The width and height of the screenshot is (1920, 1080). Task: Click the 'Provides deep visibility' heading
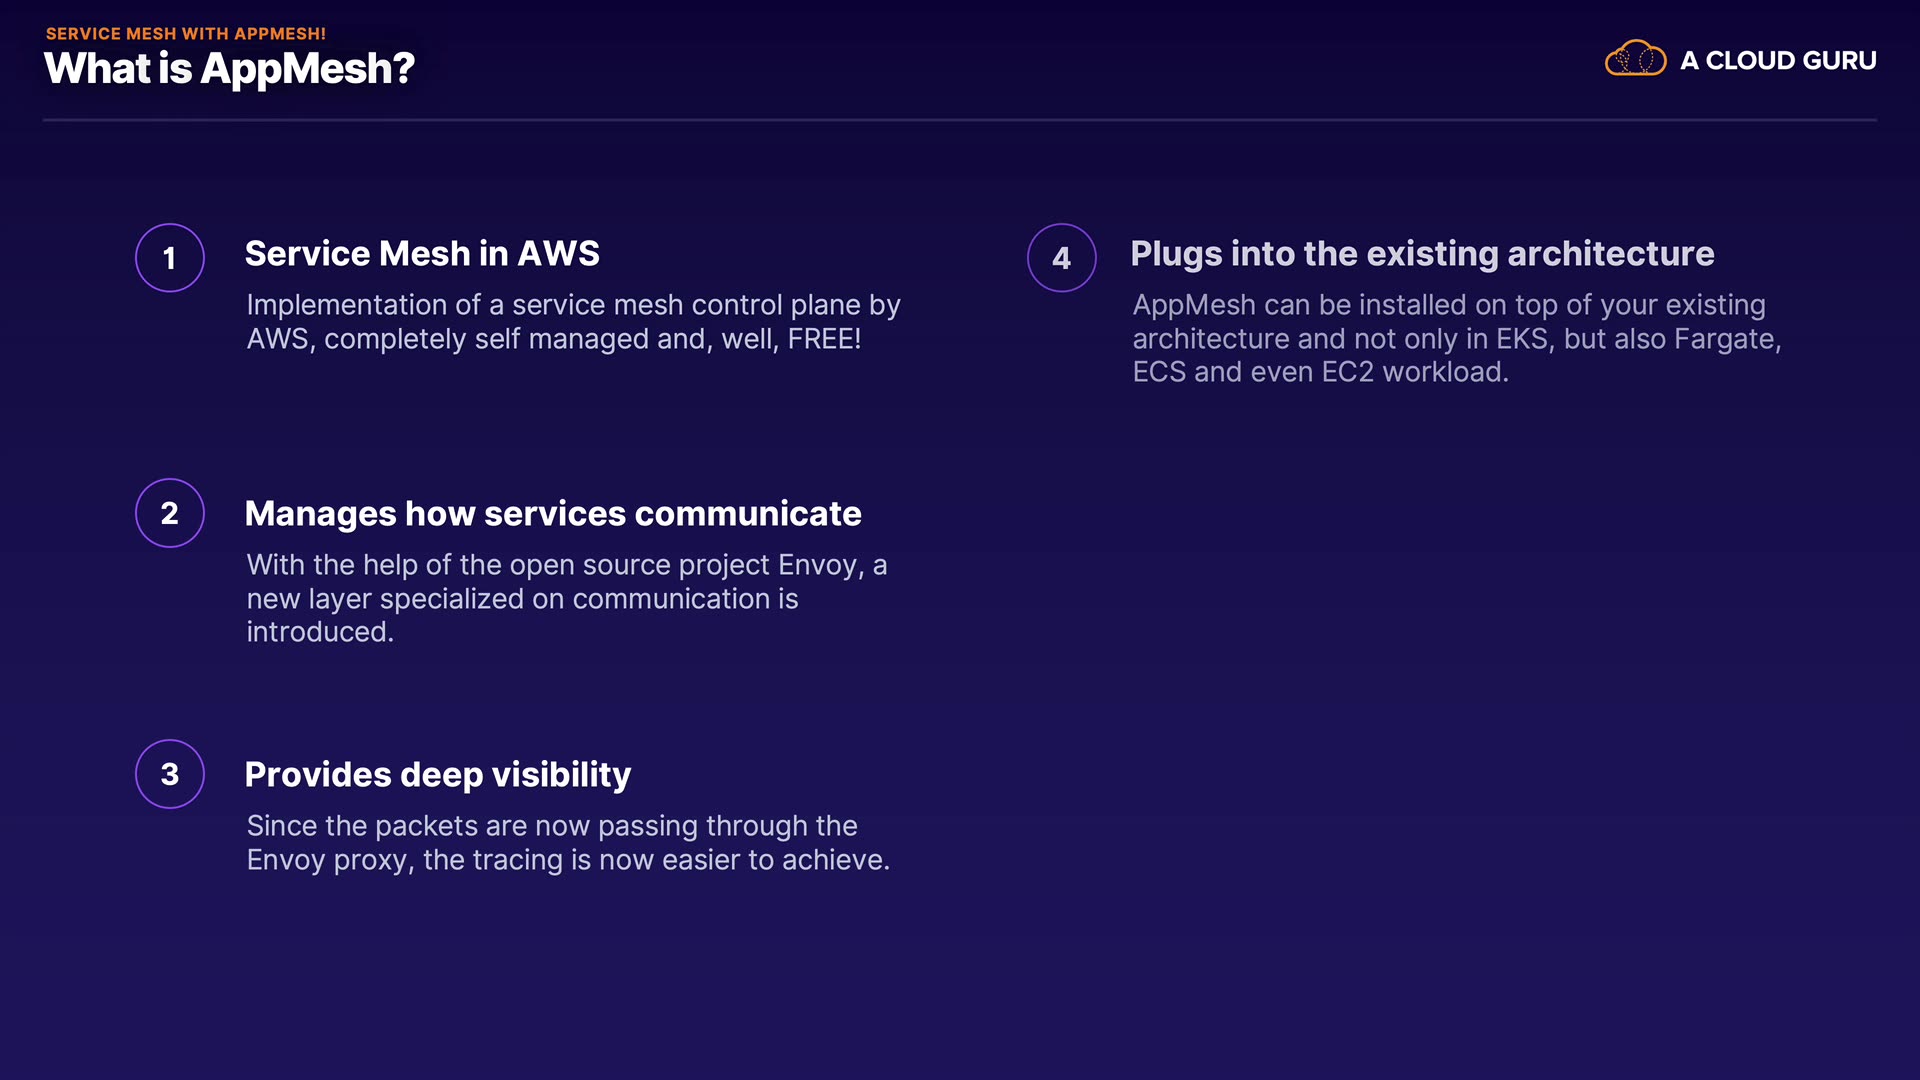pyautogui.click(x=438, y=775)
